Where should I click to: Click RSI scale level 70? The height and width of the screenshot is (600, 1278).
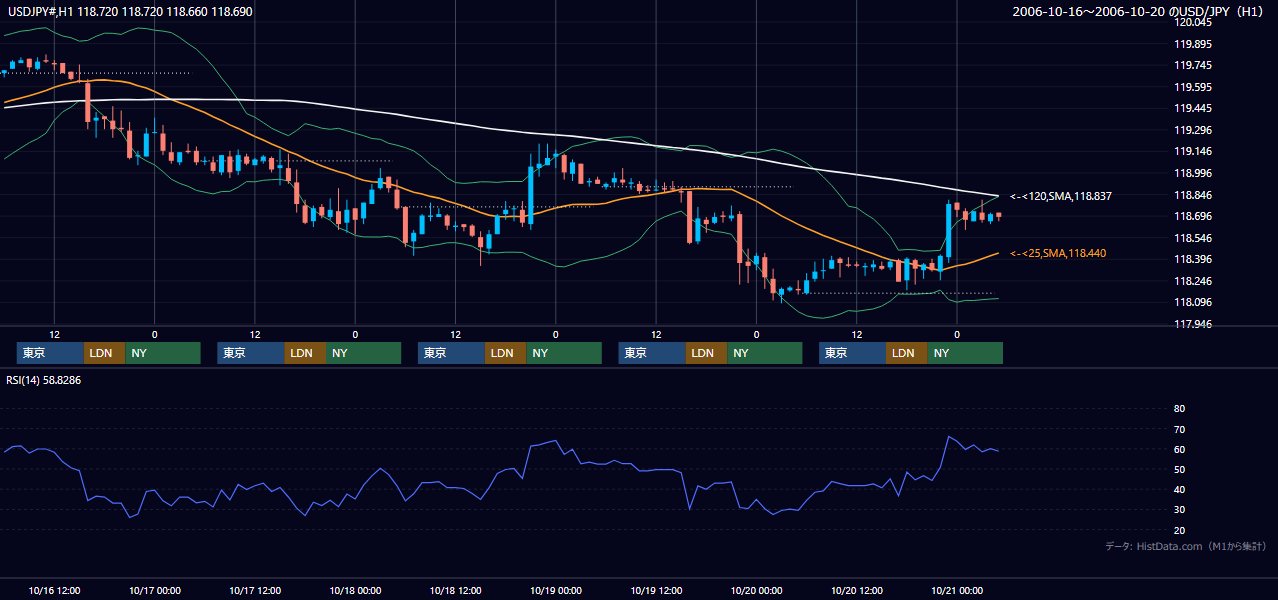[1179, 429]
